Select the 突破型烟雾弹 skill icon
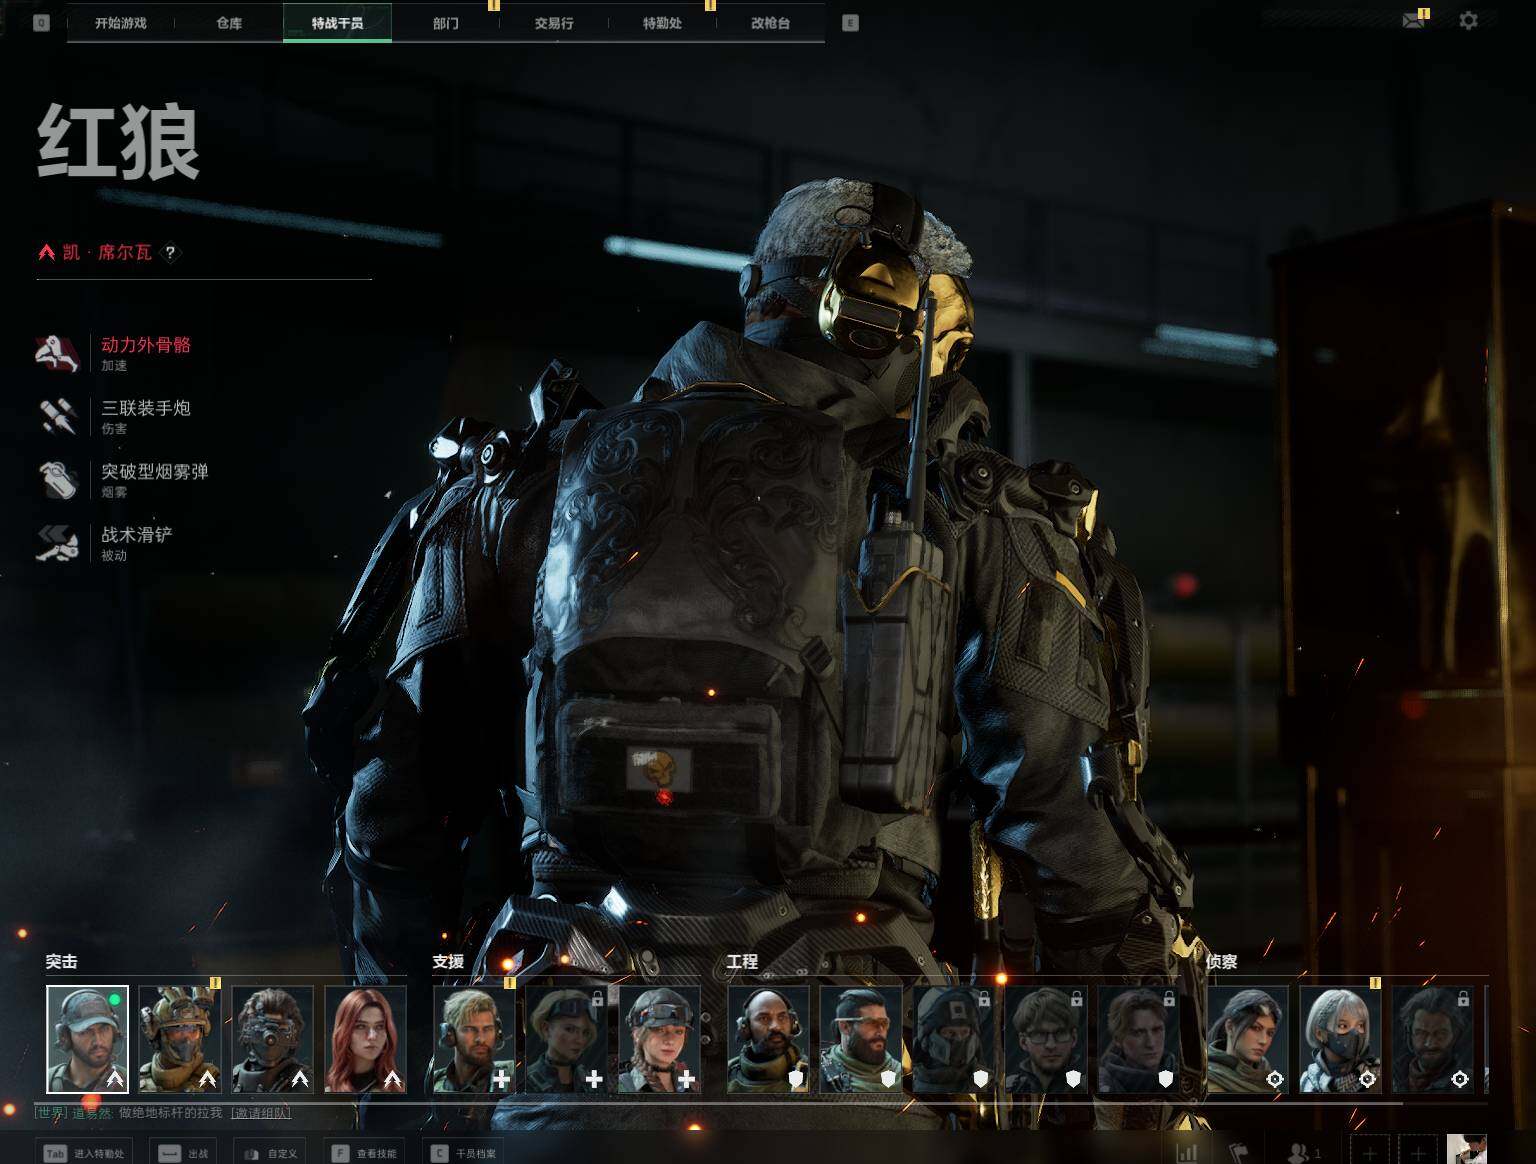This screenshot has width=1536, height=1164. [x=58, y=480]
